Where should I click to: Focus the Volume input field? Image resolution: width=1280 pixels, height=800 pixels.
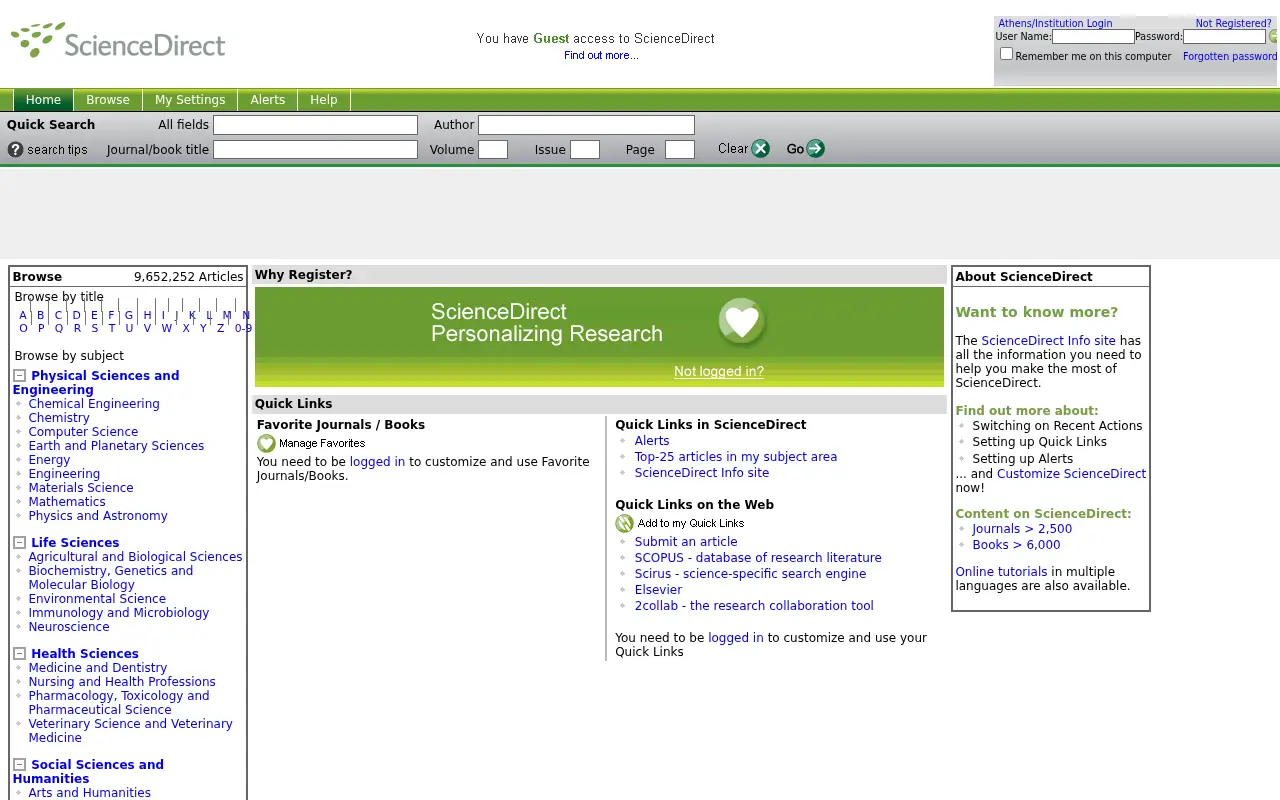[x=493, y=150]
